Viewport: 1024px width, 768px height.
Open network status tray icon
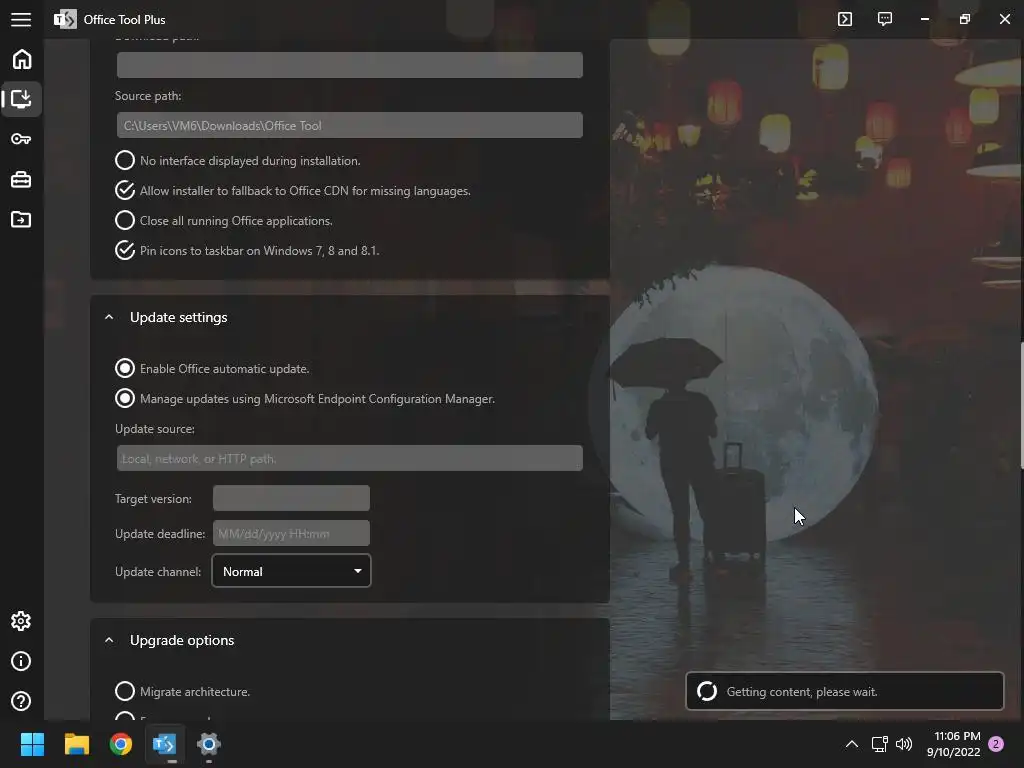[880, 744]
